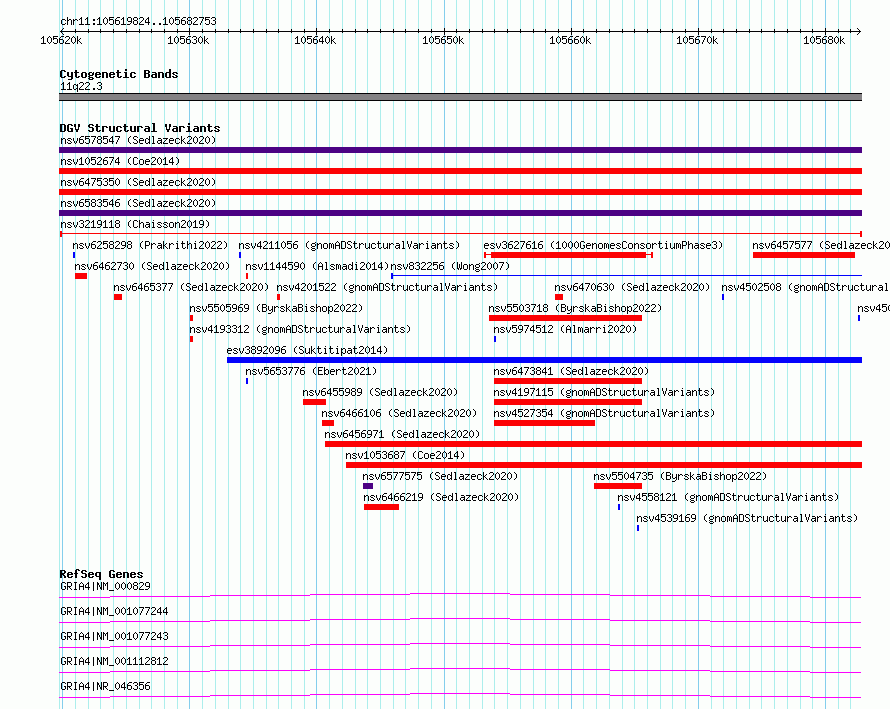Click the nsv4502508 variant label
890x709 pixels.
tap(805, 287)
